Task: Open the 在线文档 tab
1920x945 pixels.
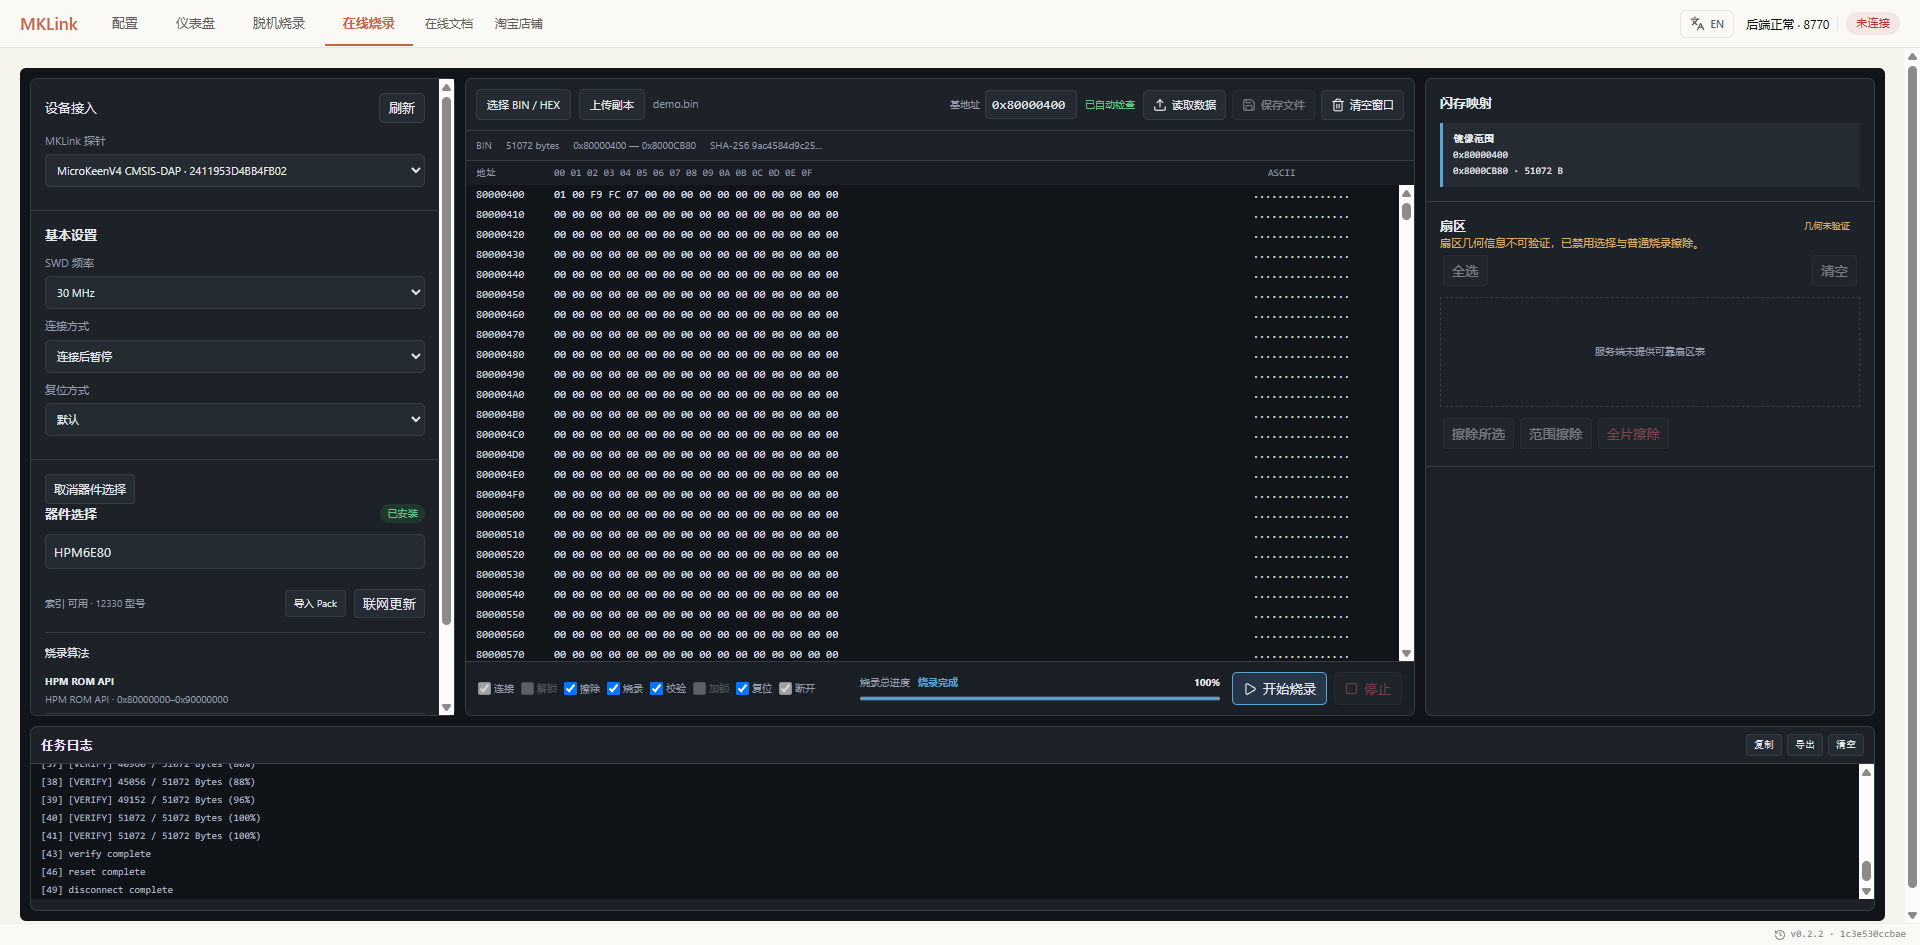Action: (x=448, y=23)
